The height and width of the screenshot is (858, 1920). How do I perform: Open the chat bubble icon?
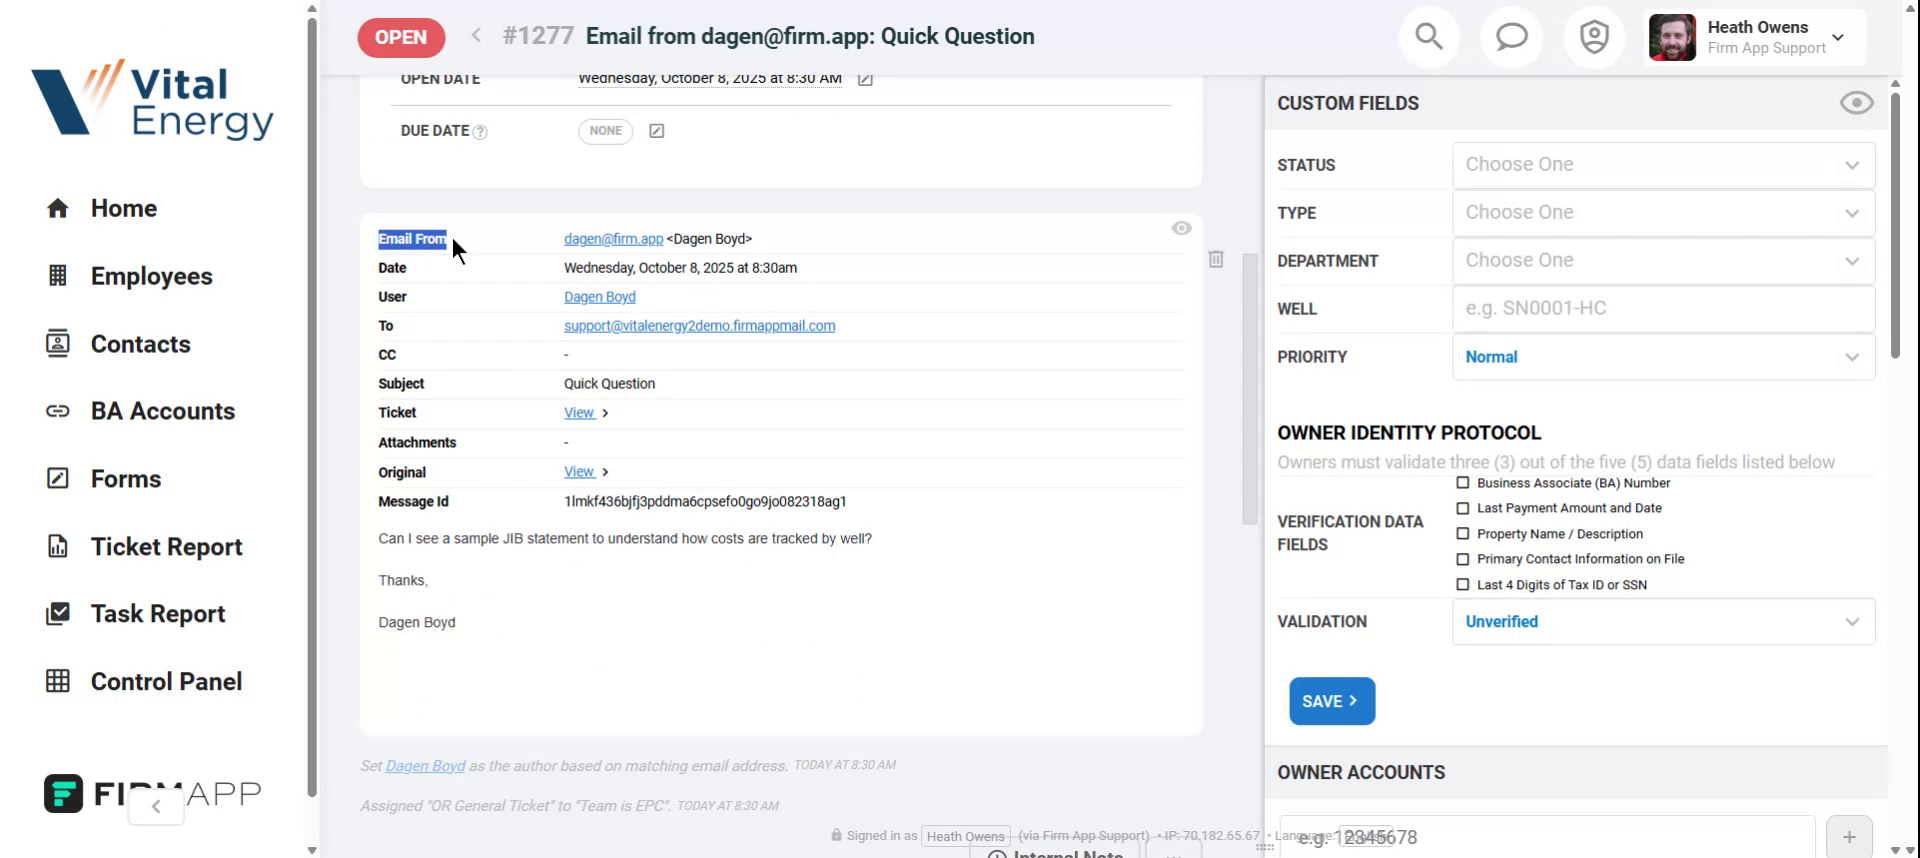click(1511, 37)
